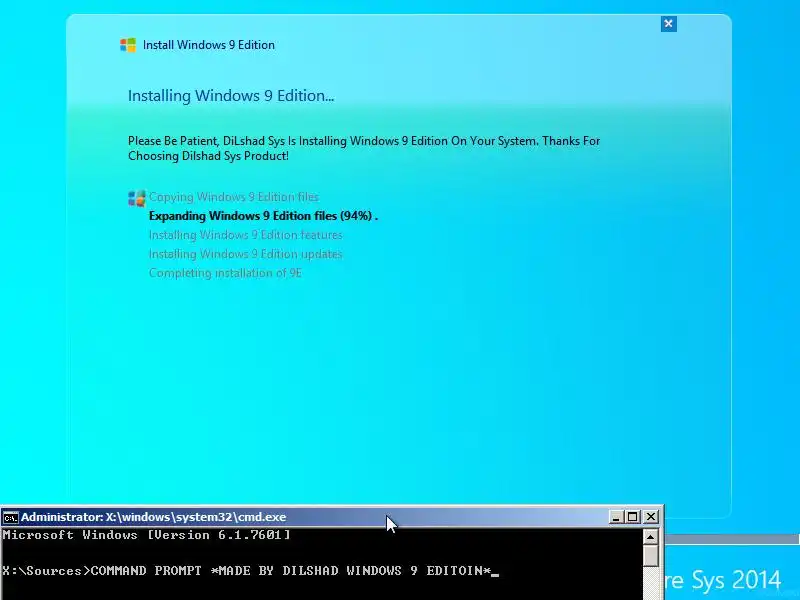Click the 'Install Windows 9 Edition' title text
This screenshot has width=800, height=600.
point(209,45)
